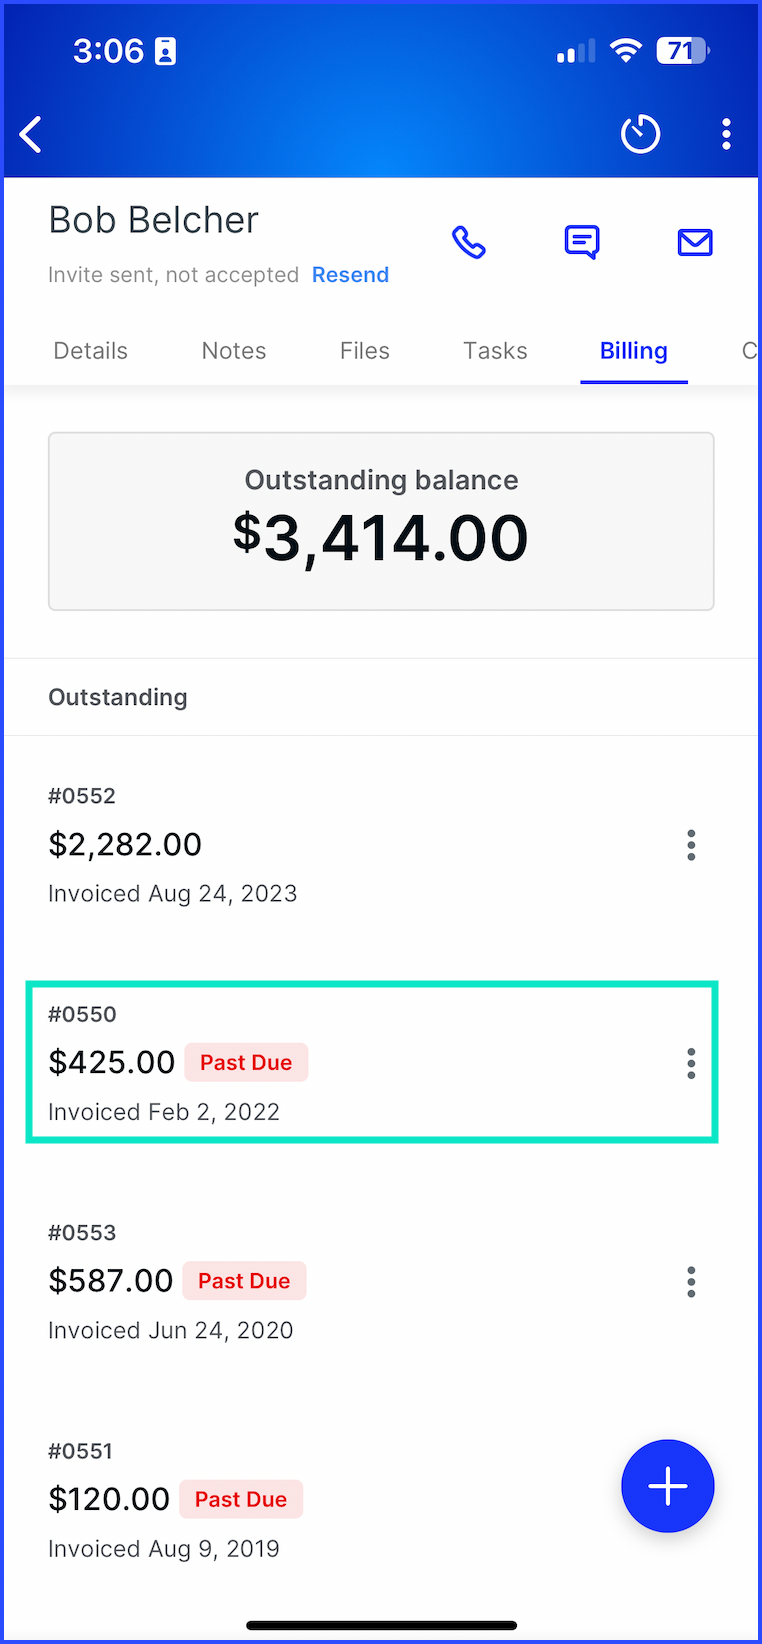This screenshot has height=1644, width=762.
Task: Tap the Outstanding balance card
Action: coord(381,521)
